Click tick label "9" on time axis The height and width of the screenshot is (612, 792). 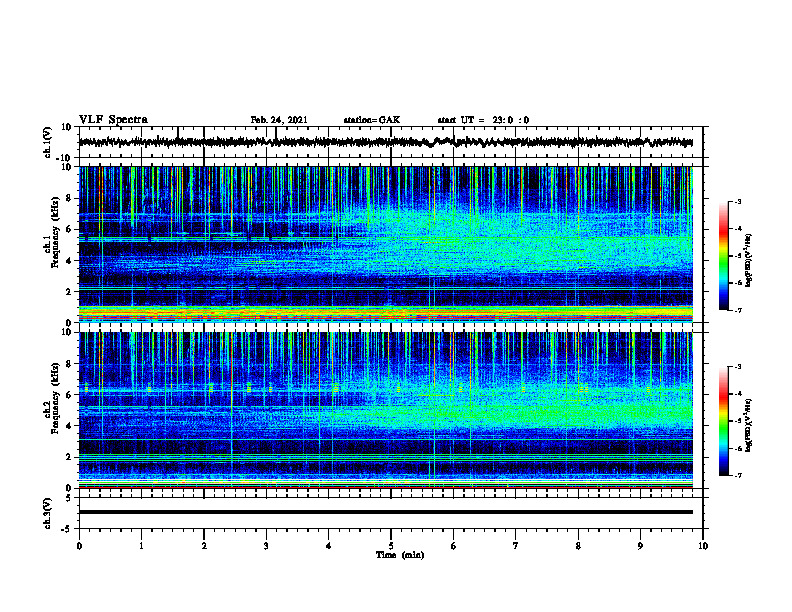640,546
